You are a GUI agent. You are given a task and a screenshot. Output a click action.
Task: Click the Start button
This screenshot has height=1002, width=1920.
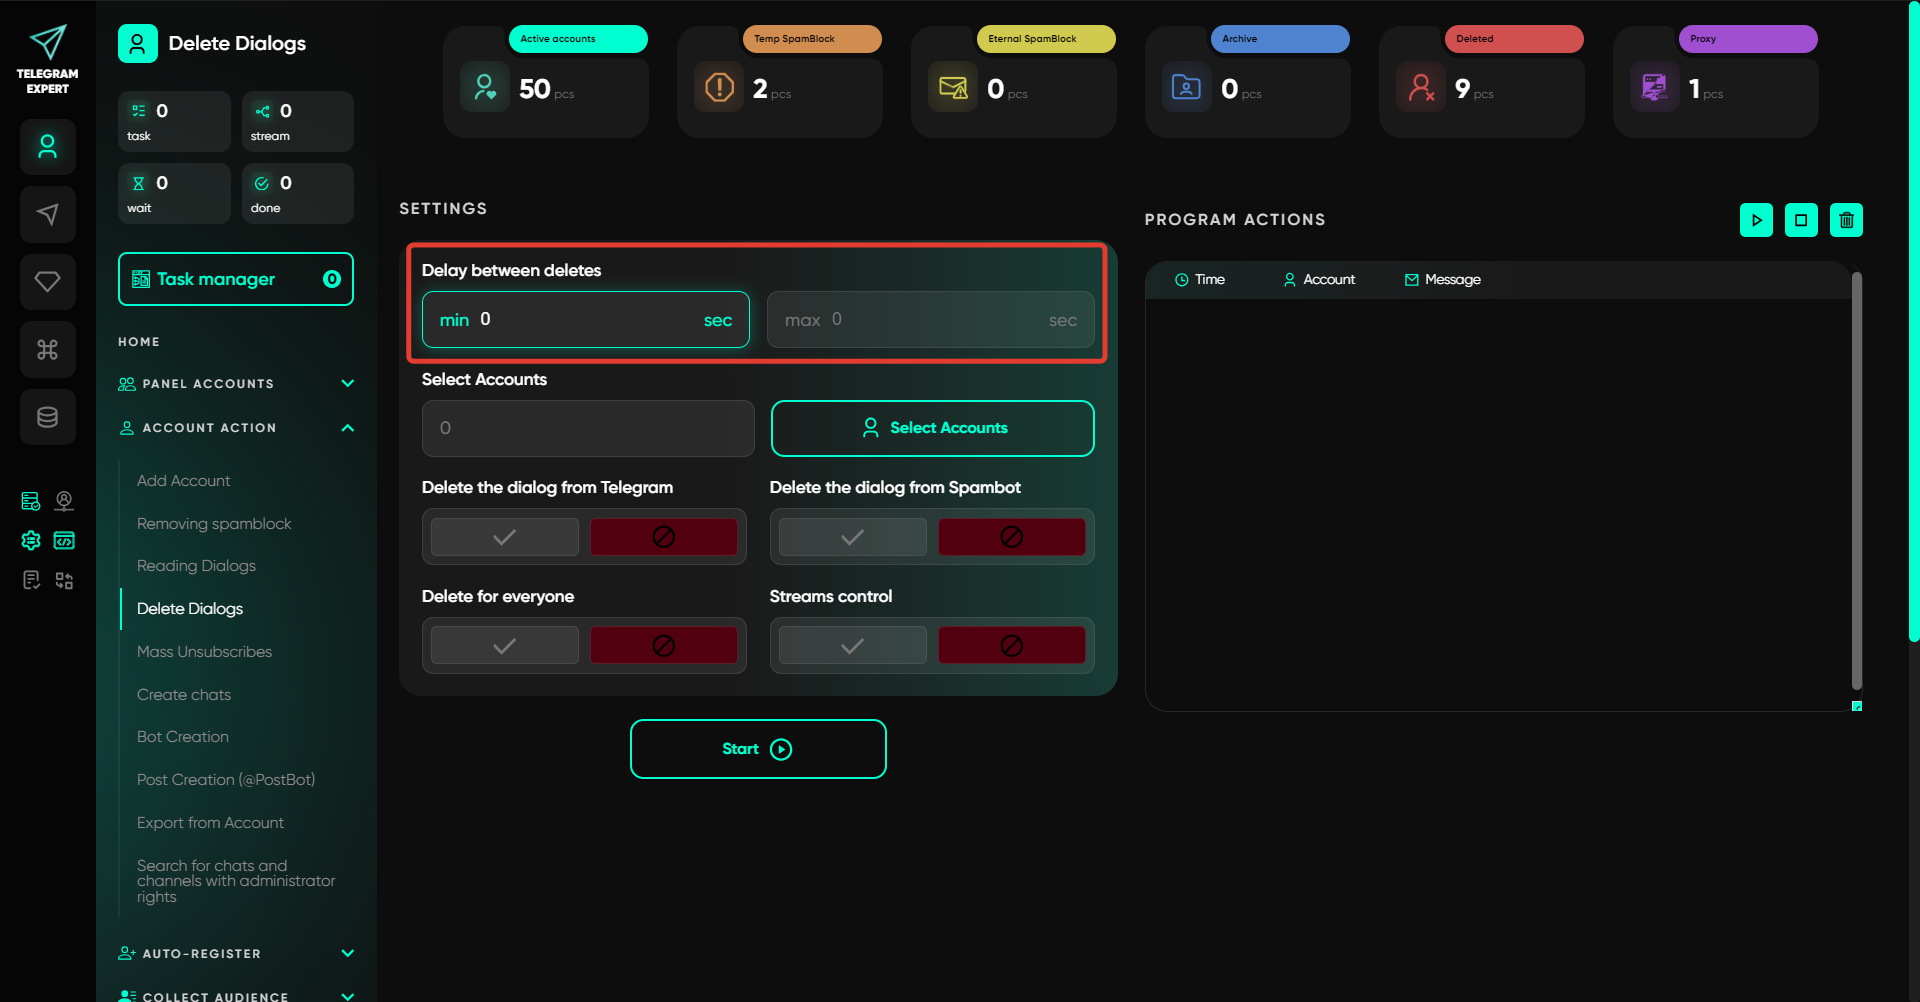point(758,749)
